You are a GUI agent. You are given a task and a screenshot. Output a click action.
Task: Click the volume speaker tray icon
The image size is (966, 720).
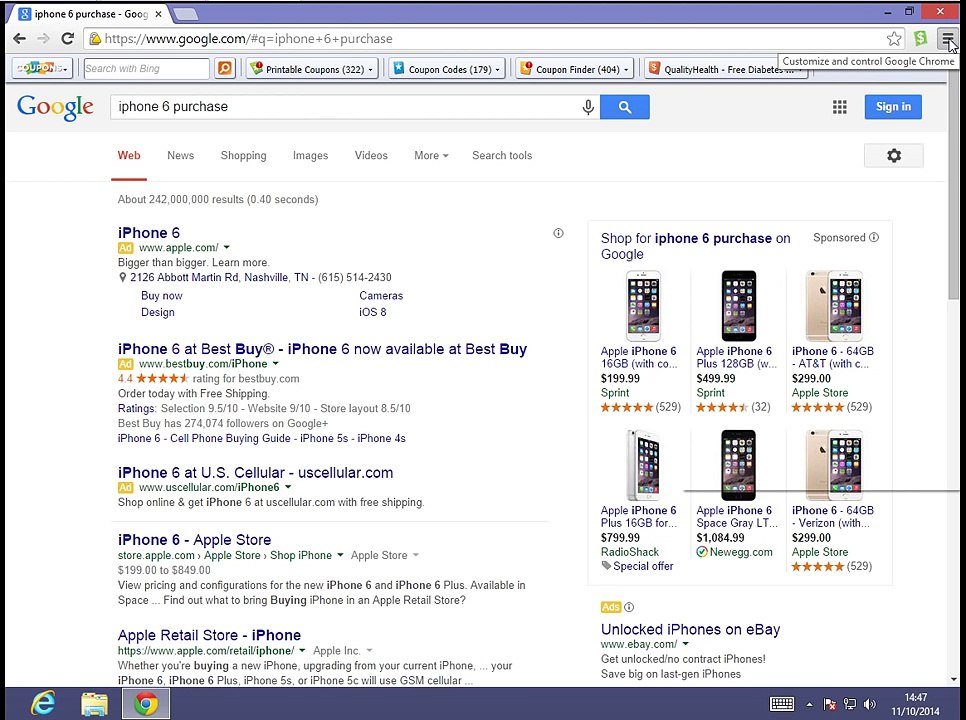tap(870, 703)
